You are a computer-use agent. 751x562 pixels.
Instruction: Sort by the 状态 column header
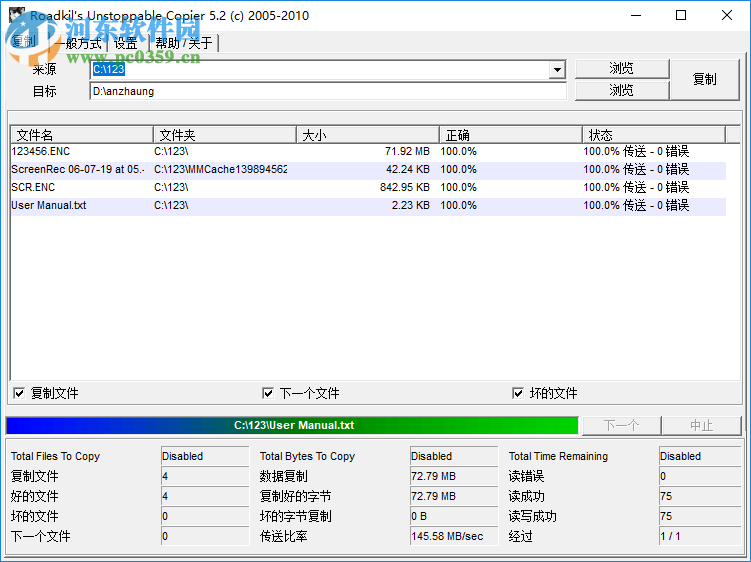(x=654, y=135)
